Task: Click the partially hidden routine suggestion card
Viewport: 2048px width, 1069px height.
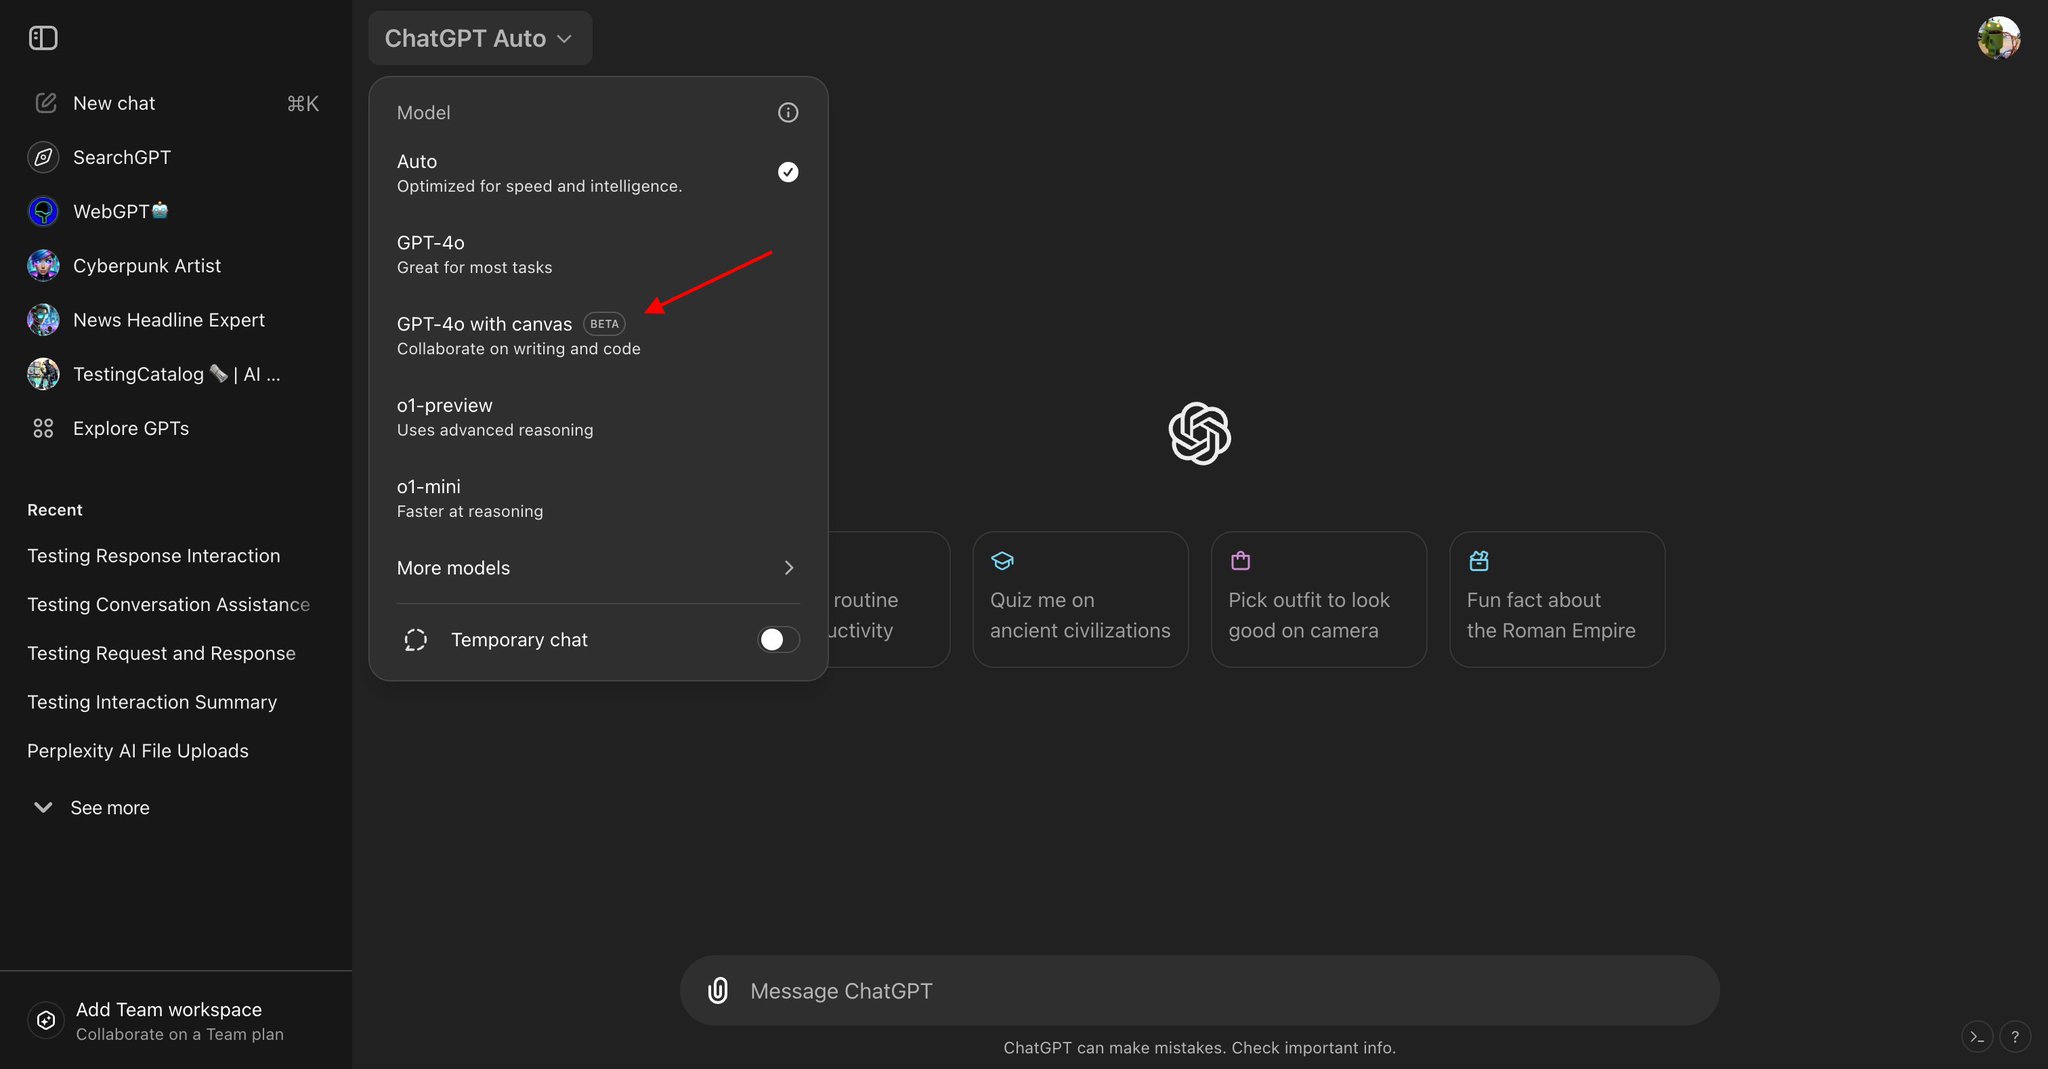Action: click(889, 599)
